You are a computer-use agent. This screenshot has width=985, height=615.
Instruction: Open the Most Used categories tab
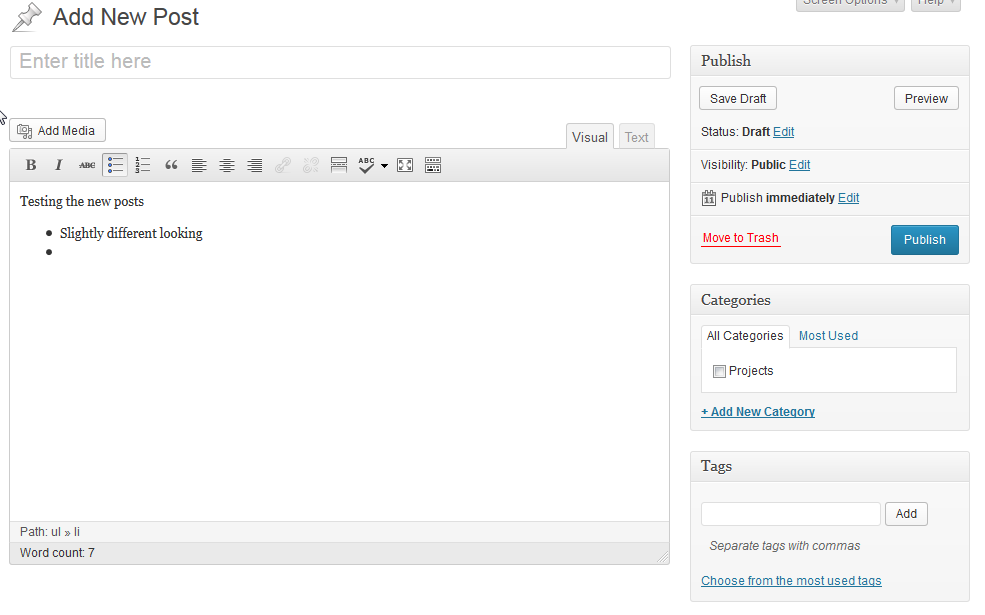click(x=828, y=336)
